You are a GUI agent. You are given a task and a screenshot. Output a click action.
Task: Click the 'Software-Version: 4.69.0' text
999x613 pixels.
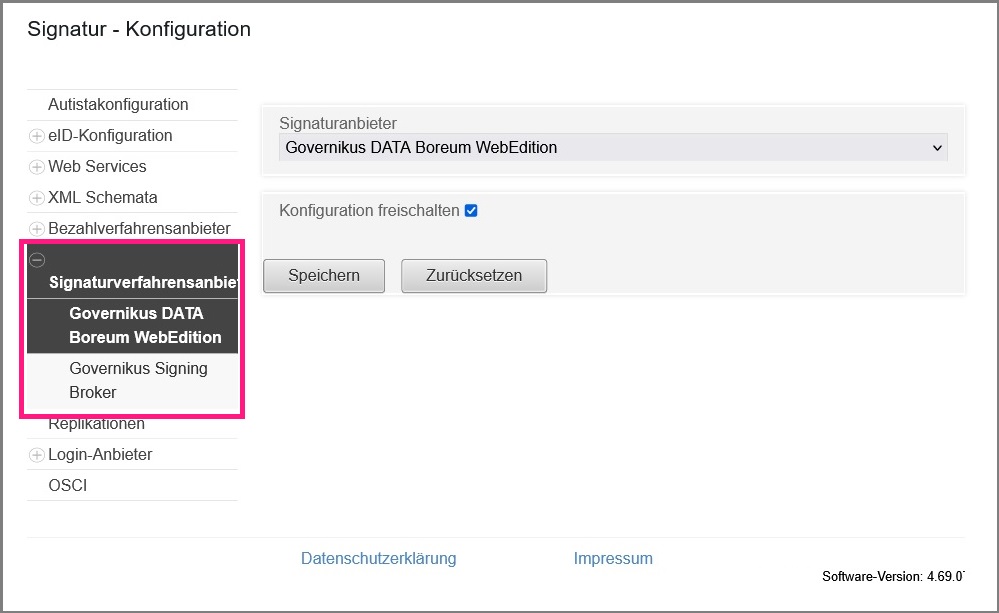click(x=893, y=577)
